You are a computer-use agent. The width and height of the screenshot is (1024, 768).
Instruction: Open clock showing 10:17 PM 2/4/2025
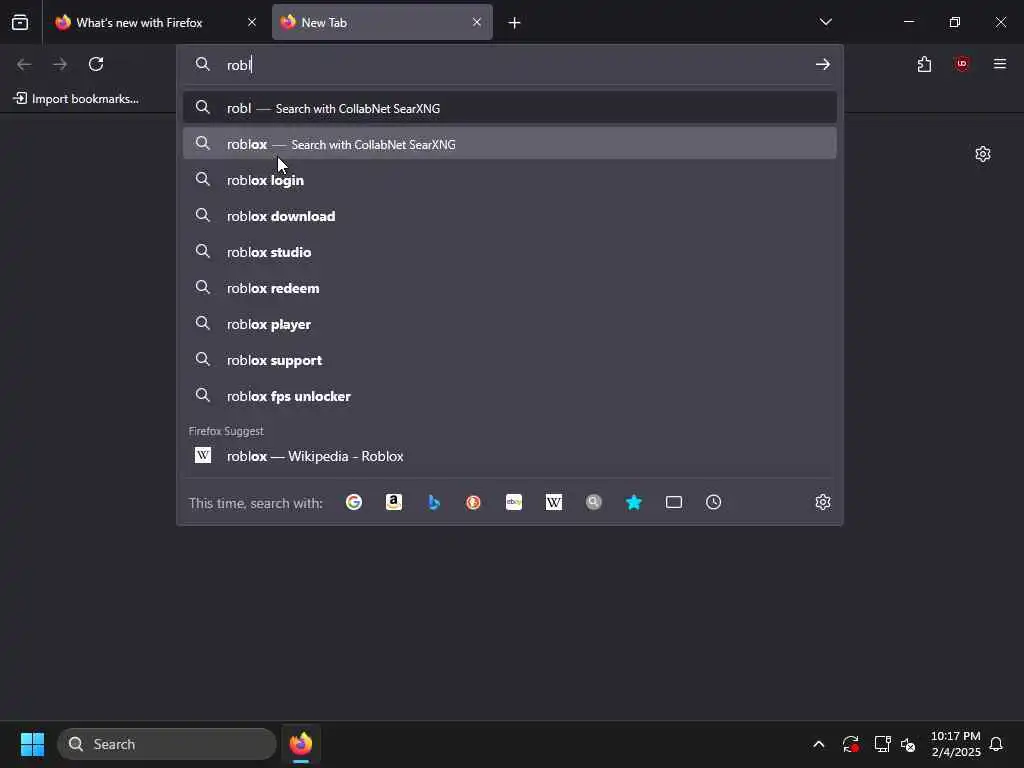click(956, 744)
